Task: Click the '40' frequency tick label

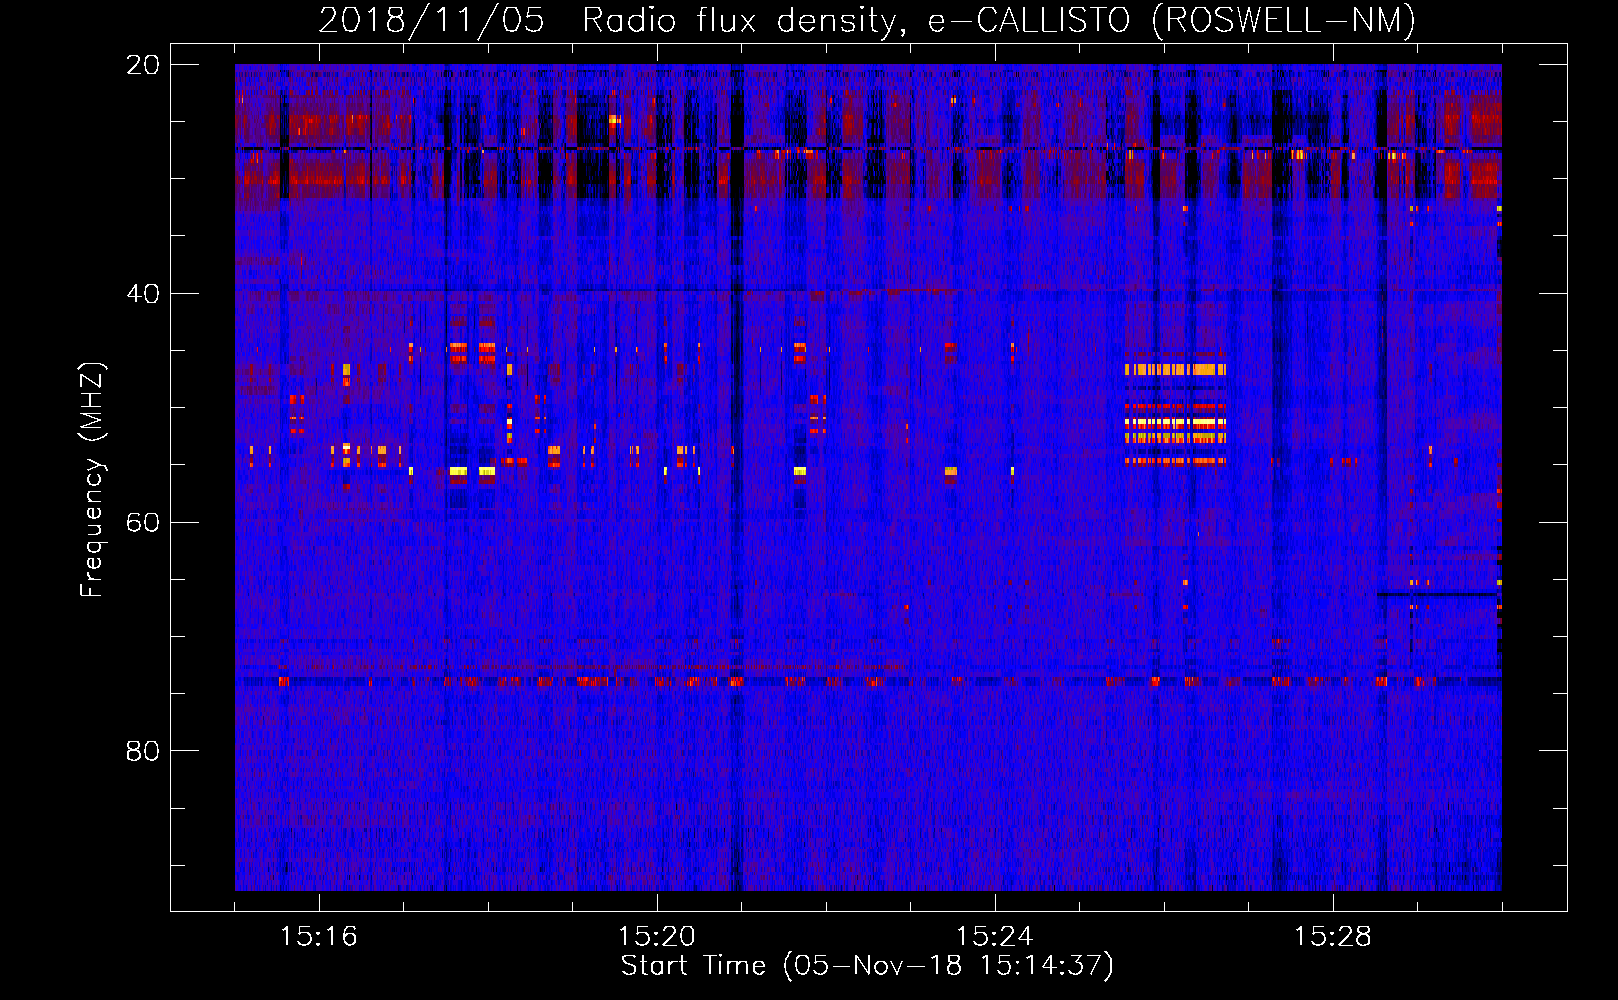Action: pos(143,294)
